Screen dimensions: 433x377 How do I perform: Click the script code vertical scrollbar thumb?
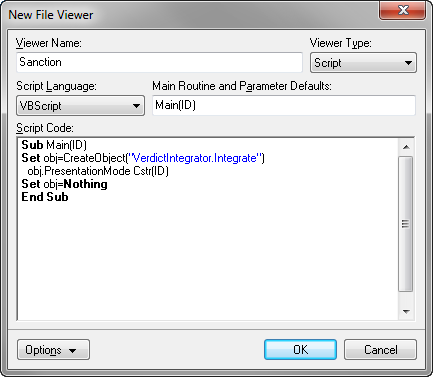tap(406, 224)
